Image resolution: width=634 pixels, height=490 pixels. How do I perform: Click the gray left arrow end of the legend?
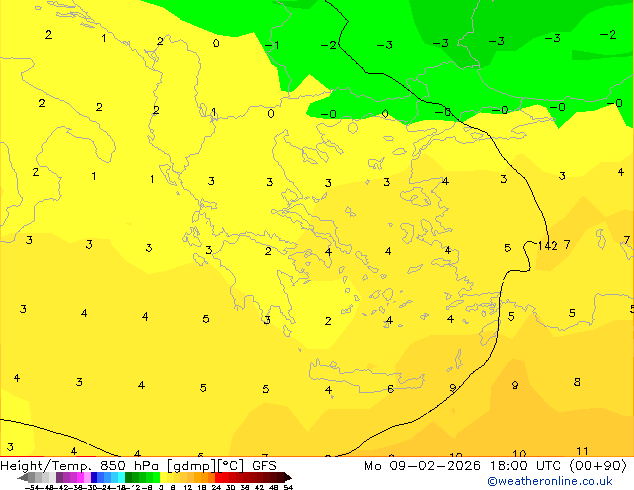tap(23, 478)
